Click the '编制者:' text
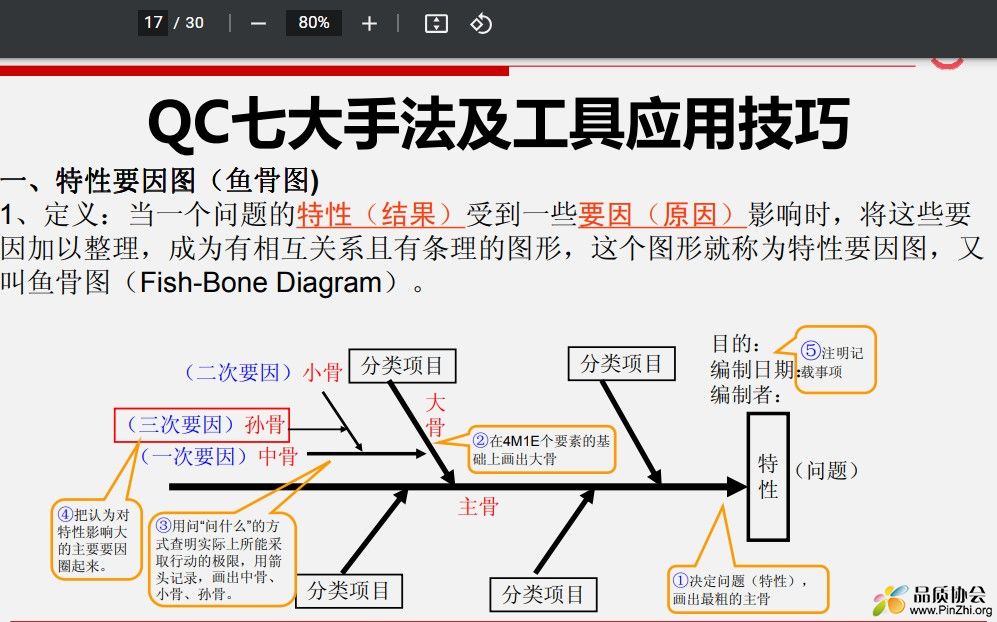 point(745,395)
